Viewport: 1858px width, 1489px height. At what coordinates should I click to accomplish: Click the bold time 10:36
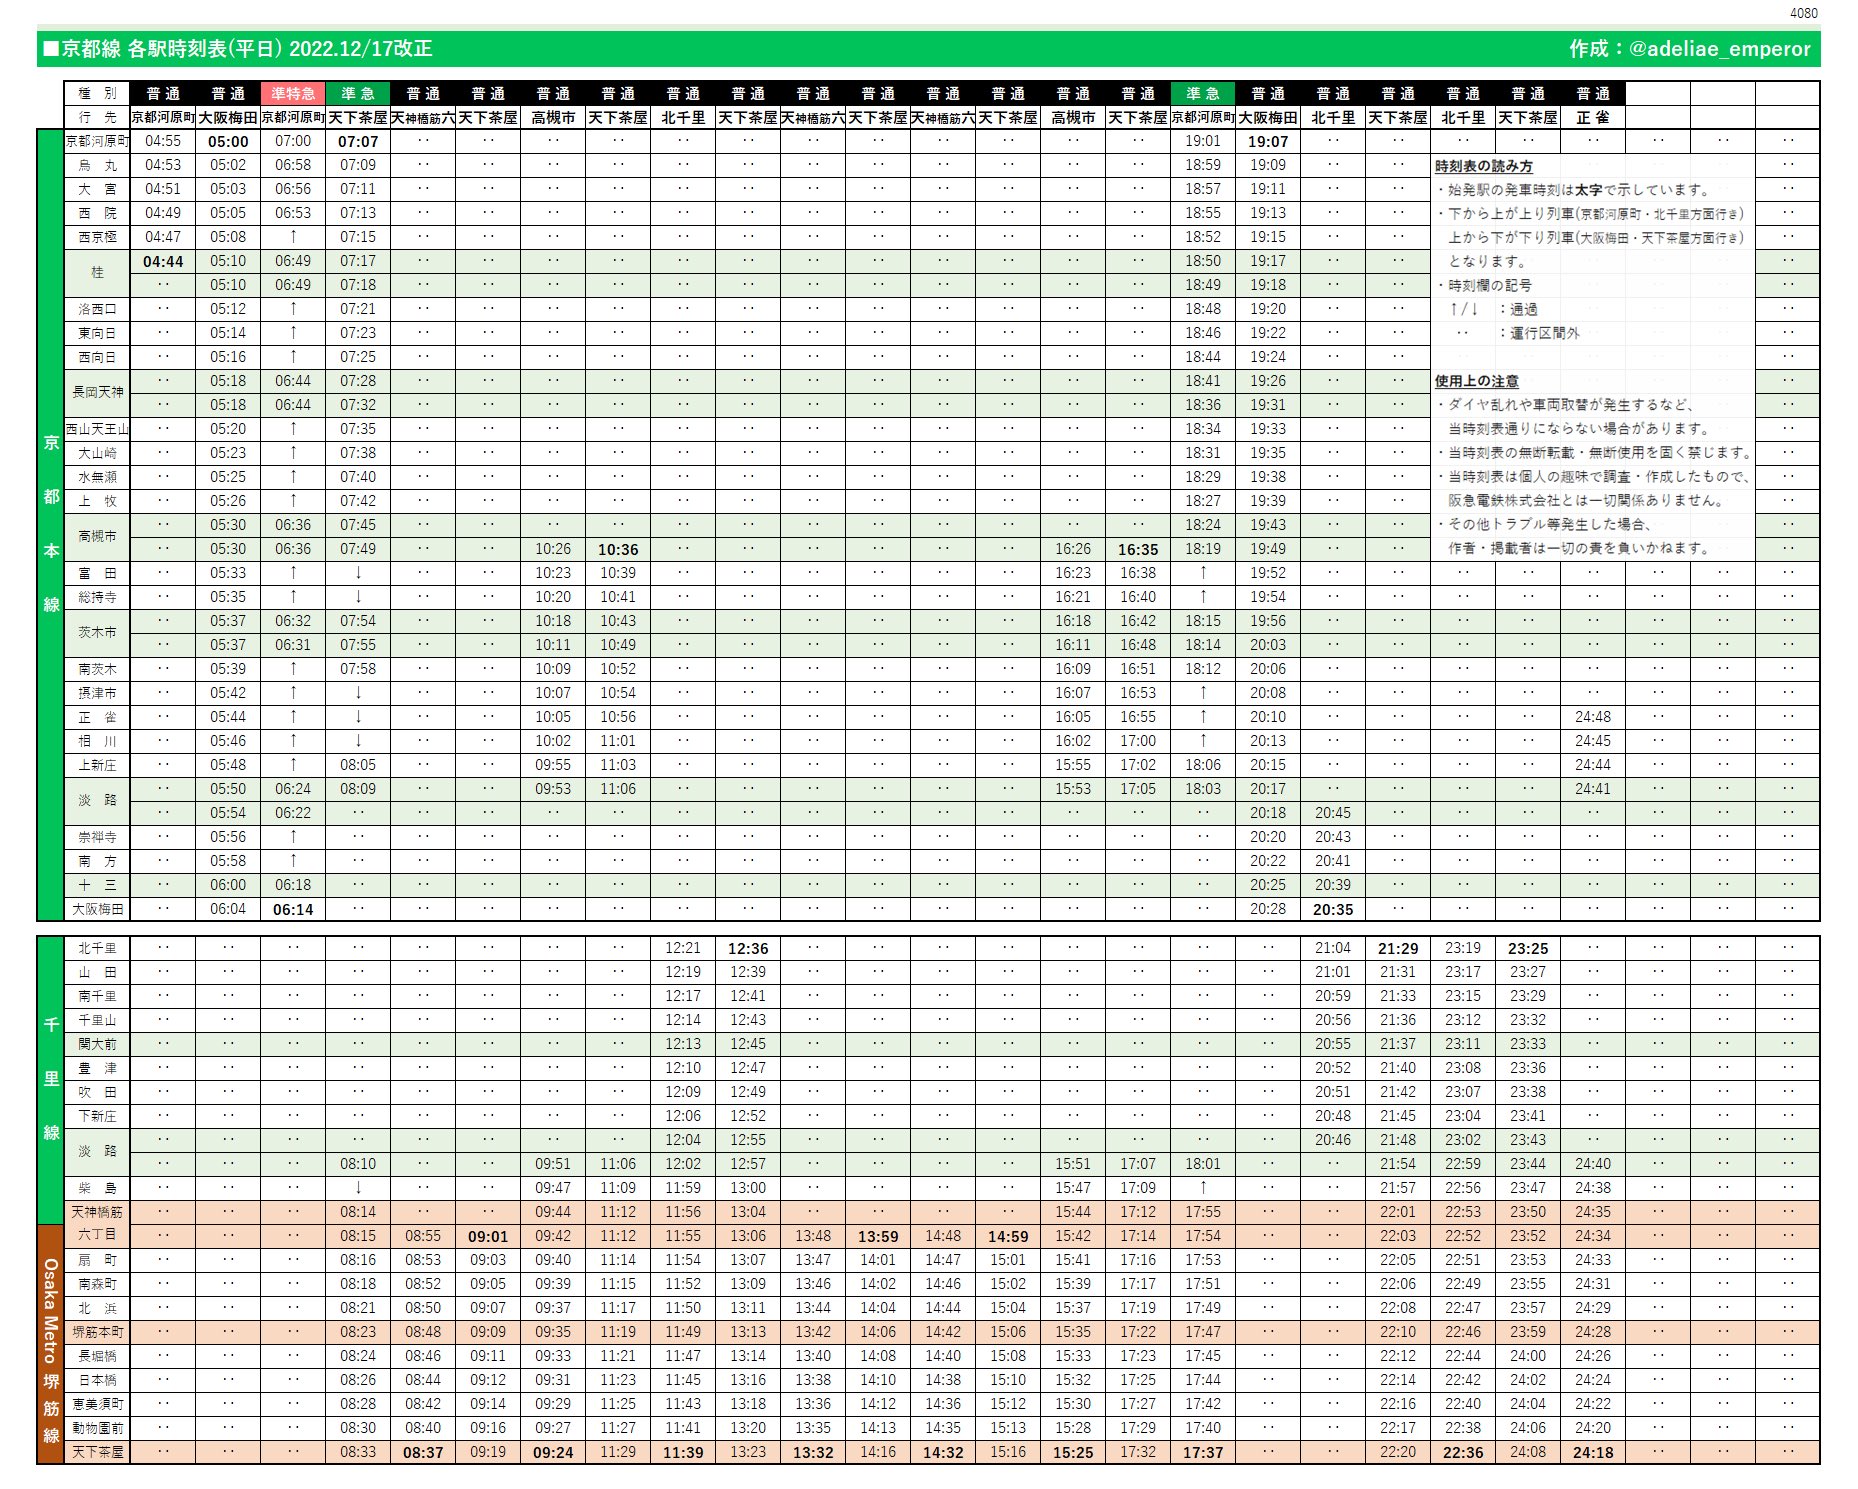[x=618, y=549]
